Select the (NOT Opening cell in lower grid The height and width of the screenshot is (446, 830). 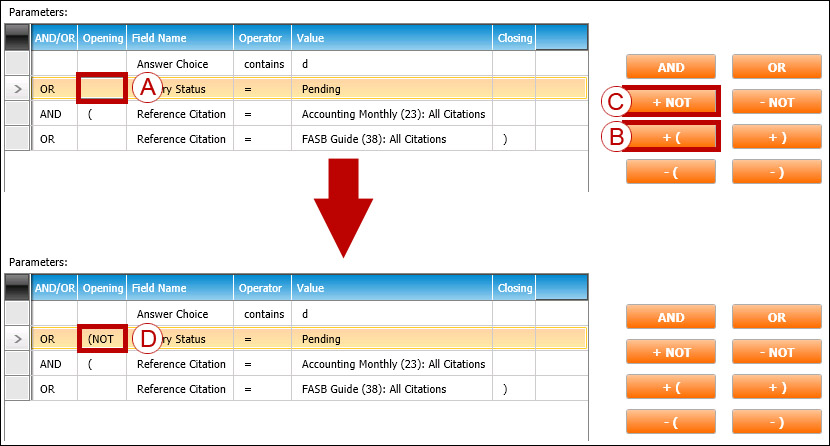102,339
